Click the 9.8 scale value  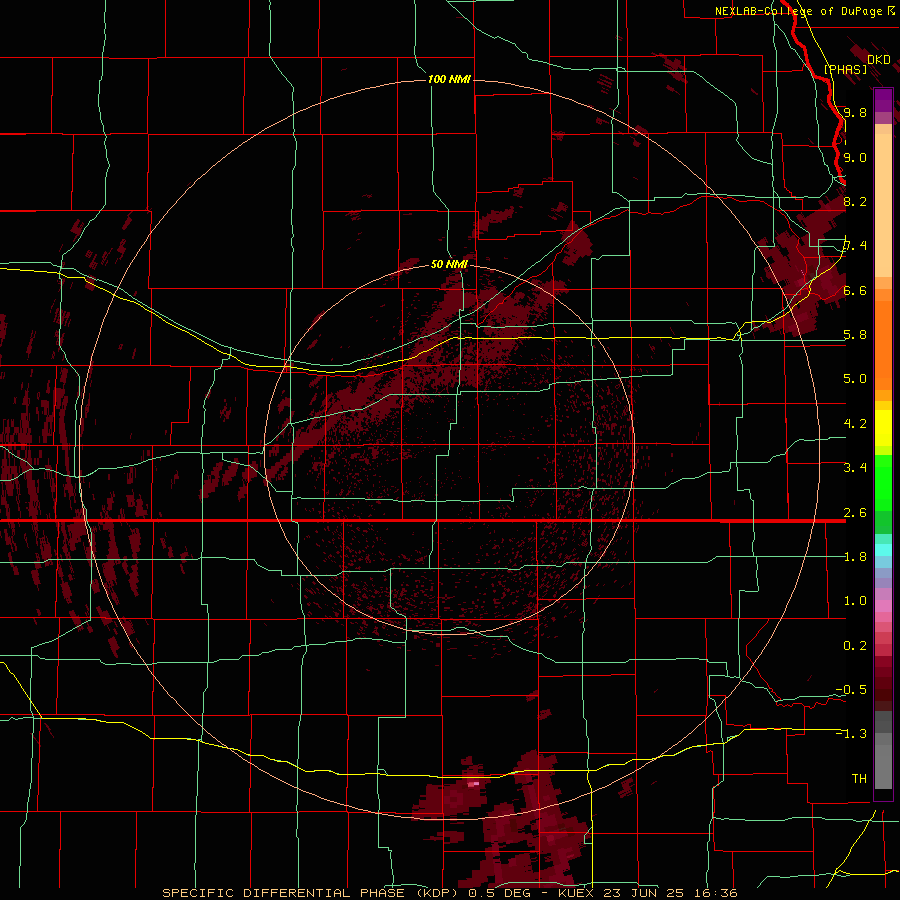tap(855, 112)
